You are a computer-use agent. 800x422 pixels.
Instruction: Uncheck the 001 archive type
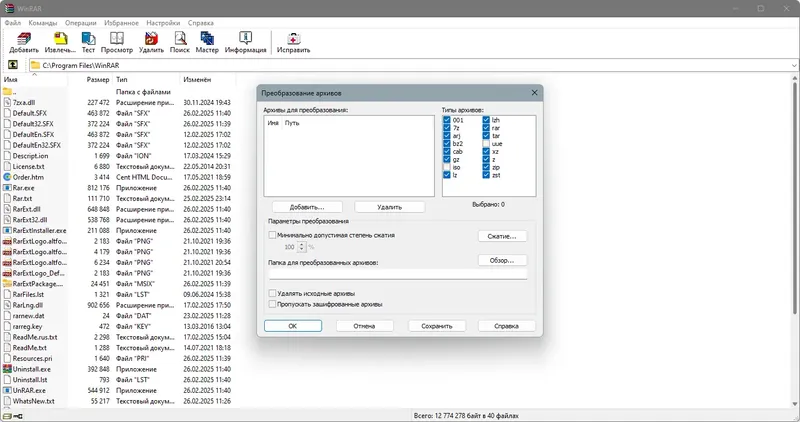click(447, 120)
